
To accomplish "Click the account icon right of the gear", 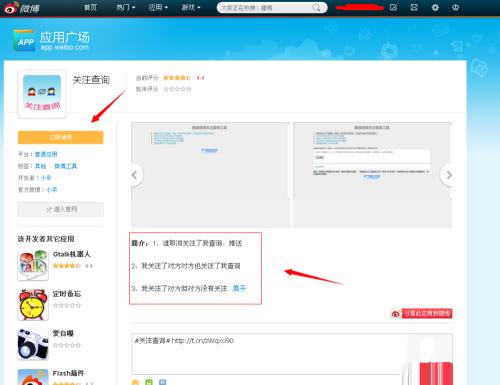I will click(x=455, y=7).
